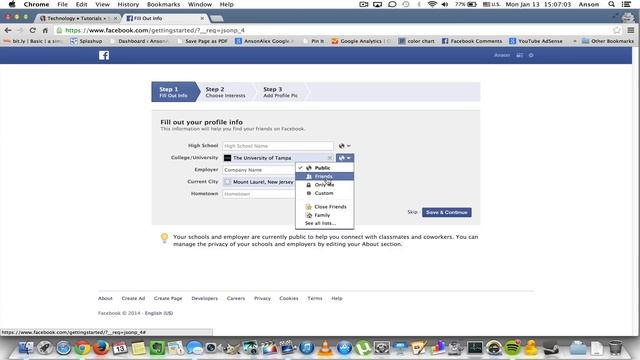
Task: Choose Close Friends in the privacy menu
Action: coord(324,207)
